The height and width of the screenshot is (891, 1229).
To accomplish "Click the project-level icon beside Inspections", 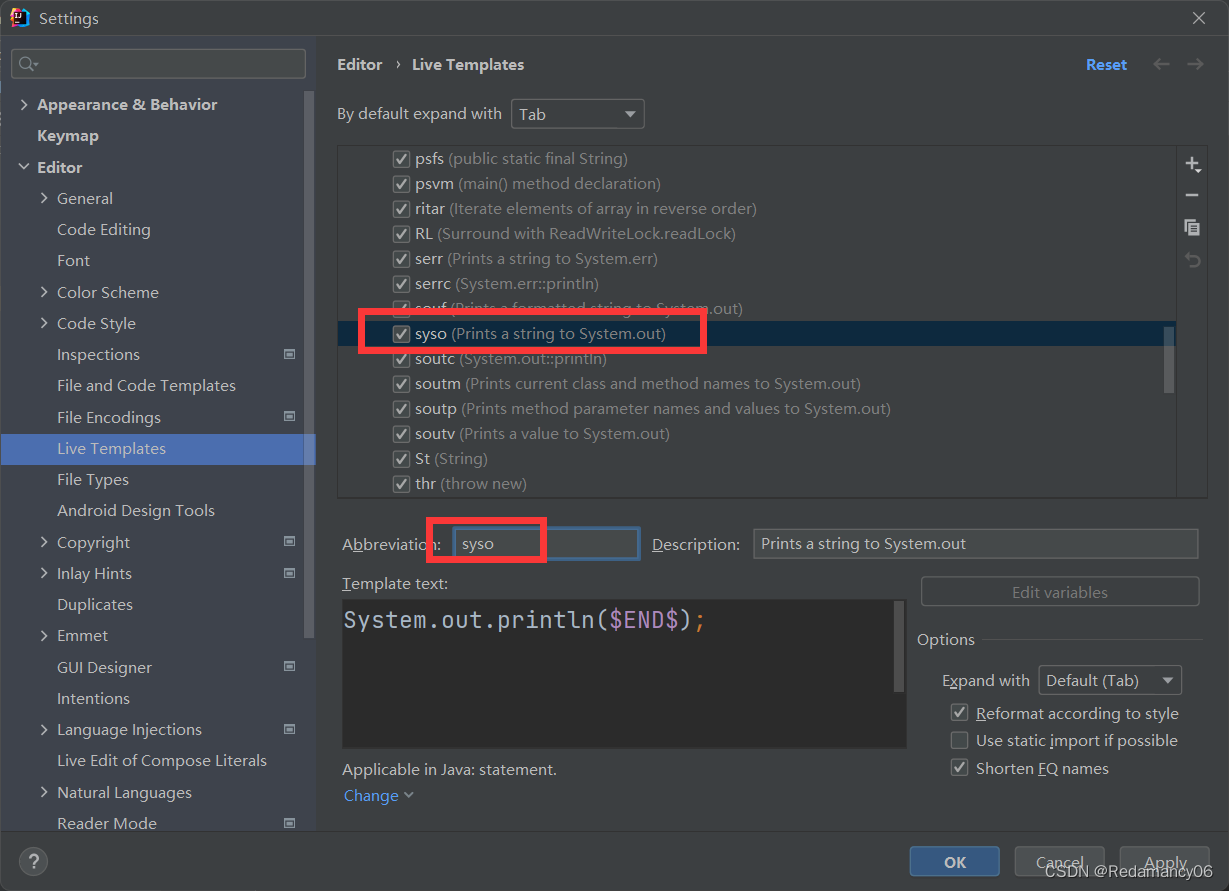I will [290, 354].
